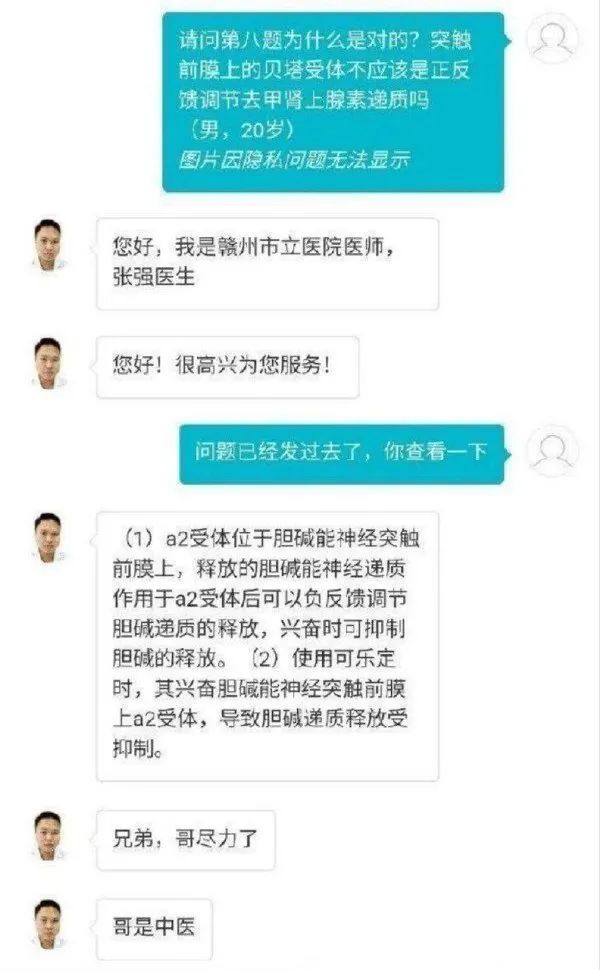The image size is (600, 970).
Task: Select the 兄弟，哥尽力了 message bubble
Action: 186,840
